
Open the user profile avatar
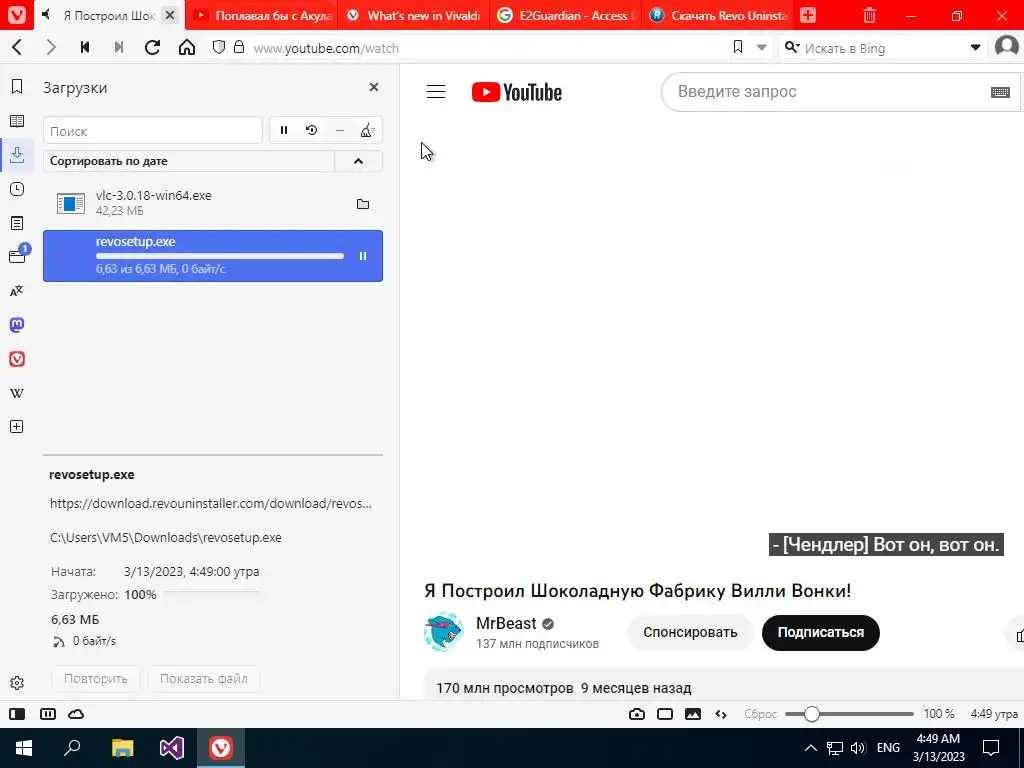point(1007,47)
